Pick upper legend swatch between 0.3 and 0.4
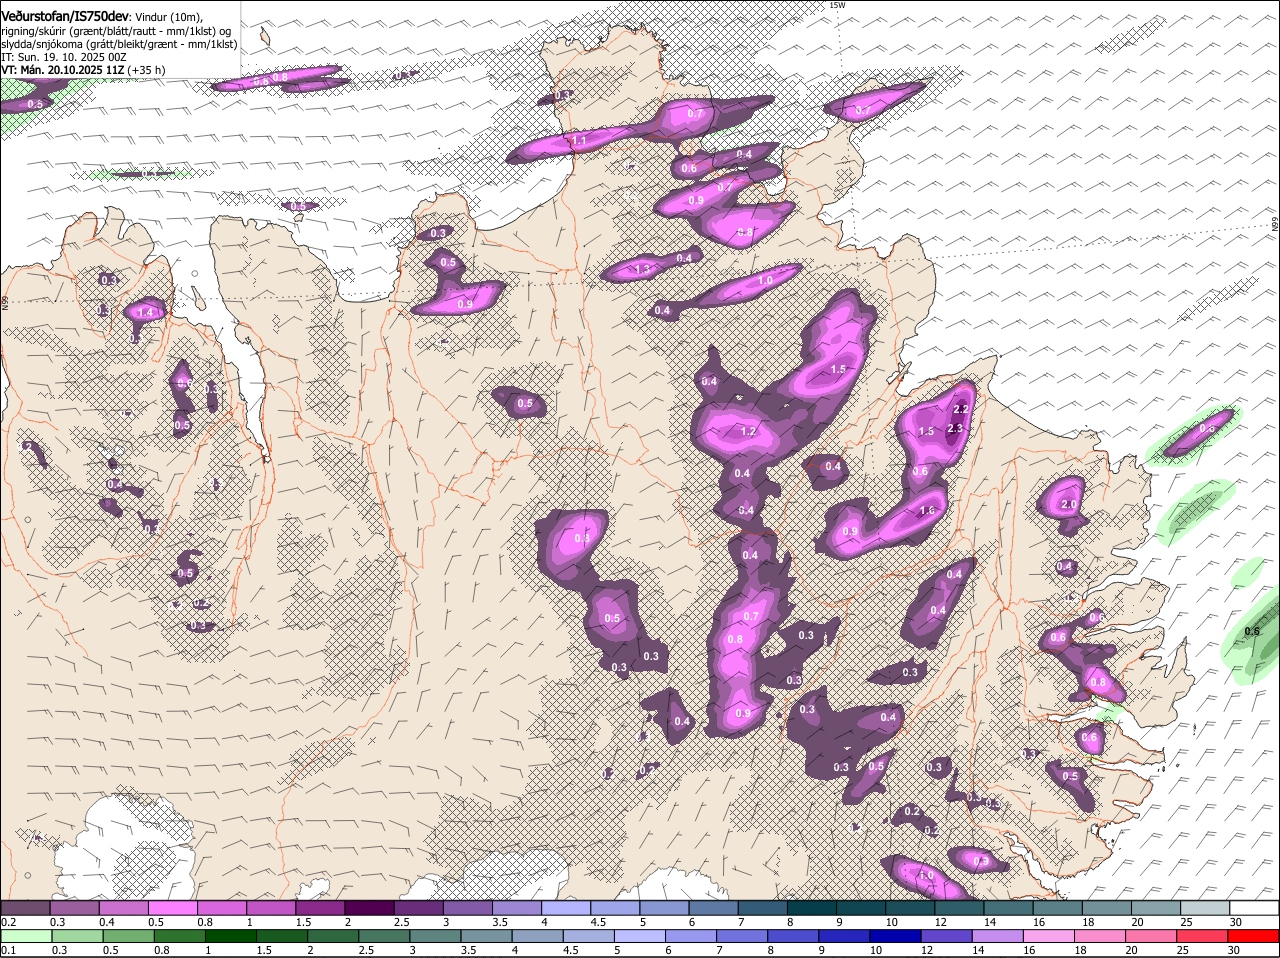This screenshot has width=1280, height=958. coord(75,908)
